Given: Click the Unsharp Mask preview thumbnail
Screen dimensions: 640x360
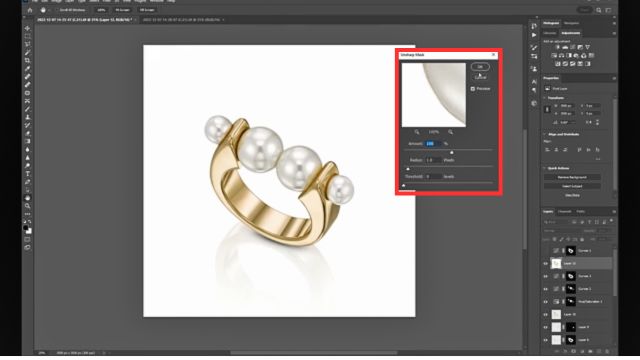Looking at the screenshot, I should (x=433, y=95).
